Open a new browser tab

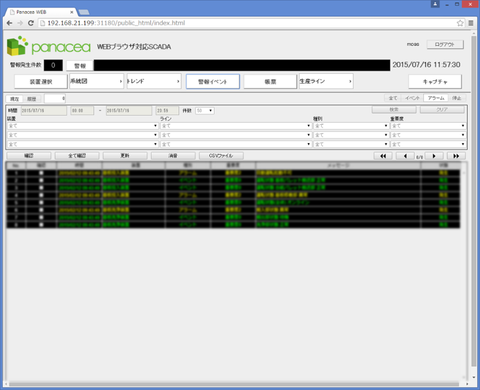84,12
